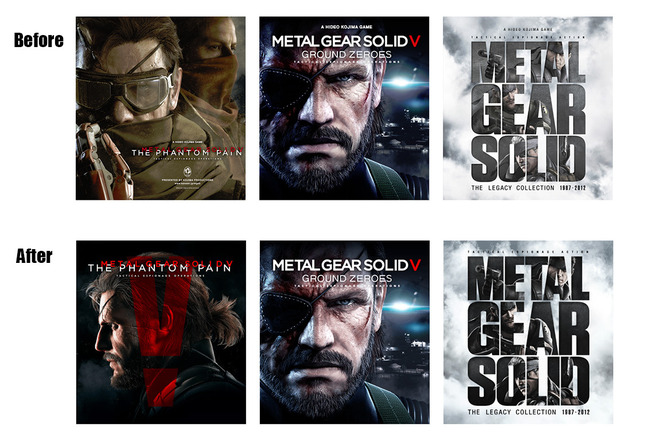Viewport: 650px width, 442px height.
Task: Click the After Ground Zeroes cover thumbnail
Action: [344, 332]
